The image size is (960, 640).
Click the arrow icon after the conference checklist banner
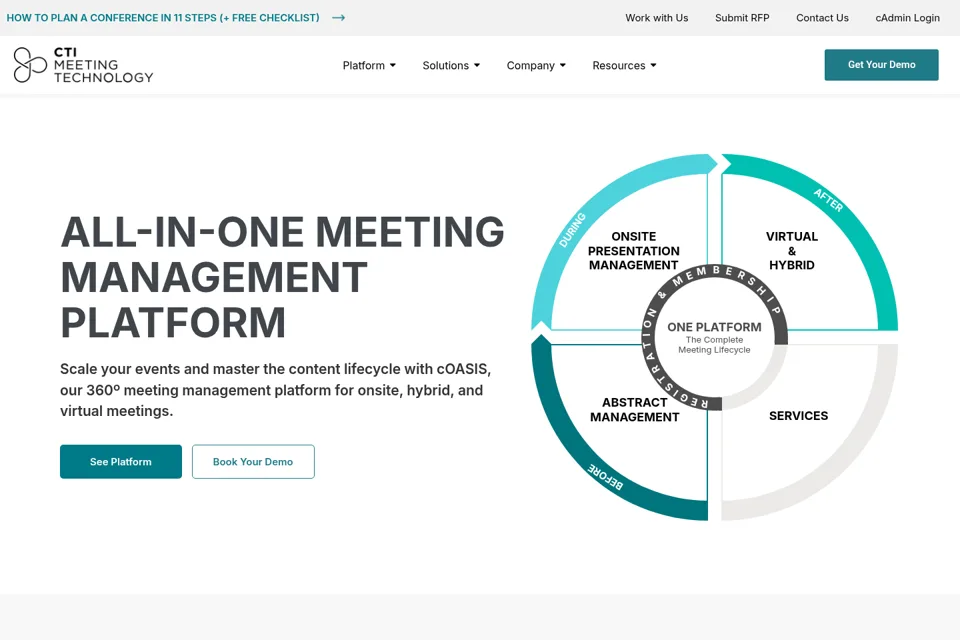point(339,18)
